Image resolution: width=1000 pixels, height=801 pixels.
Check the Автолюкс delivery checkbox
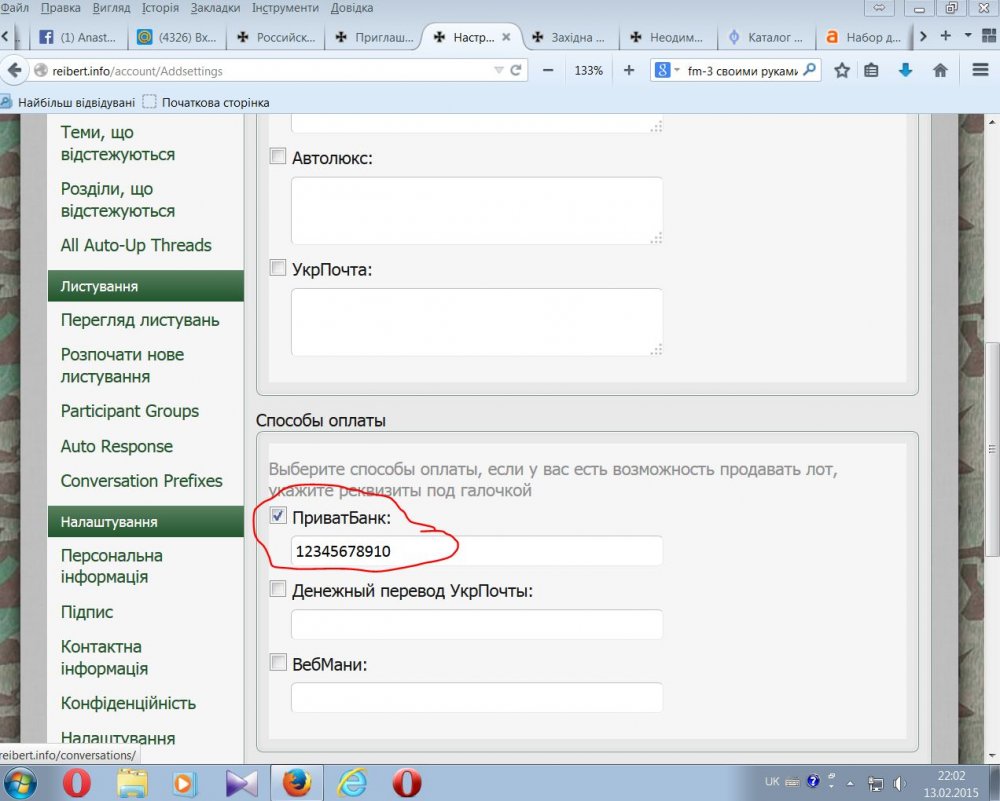(278, 157)
